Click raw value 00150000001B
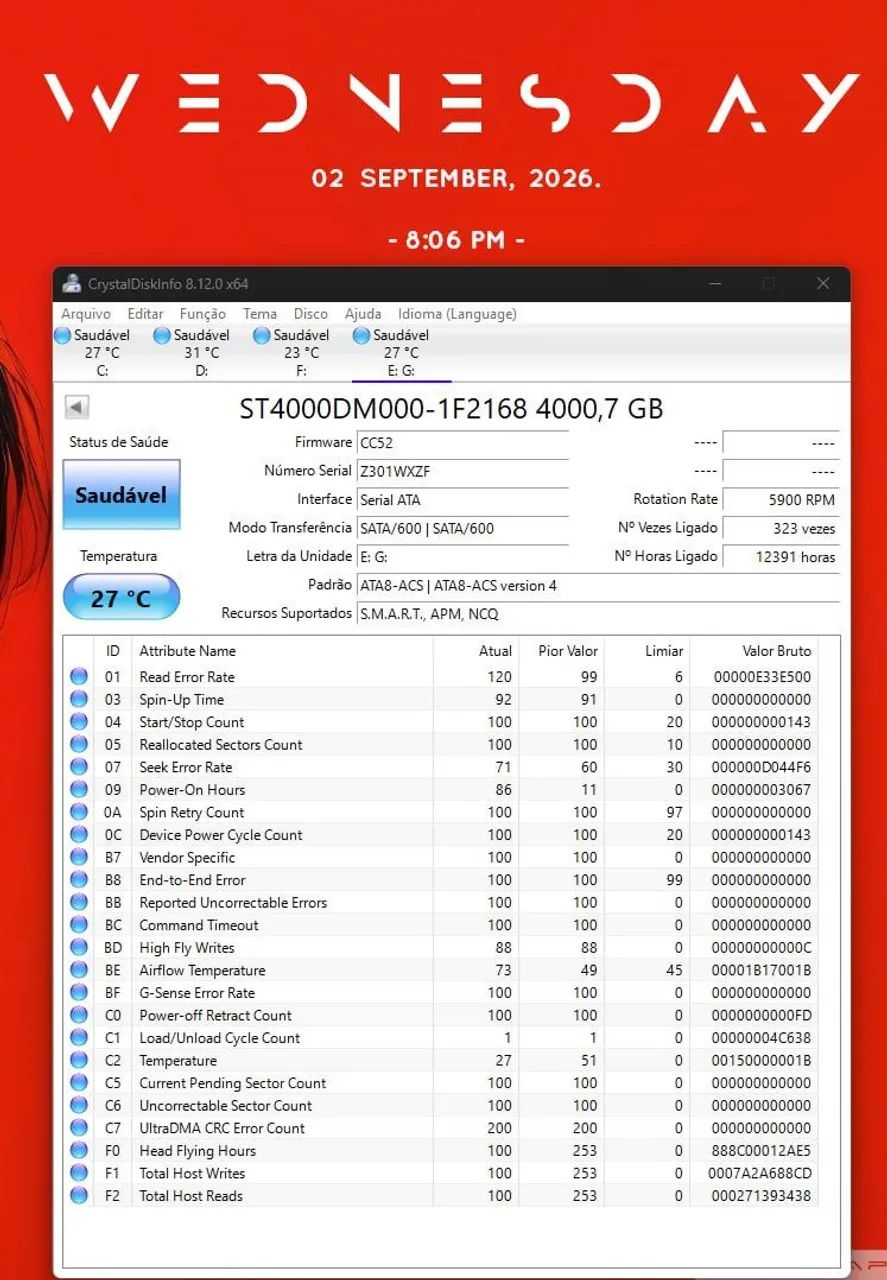 762,1061
